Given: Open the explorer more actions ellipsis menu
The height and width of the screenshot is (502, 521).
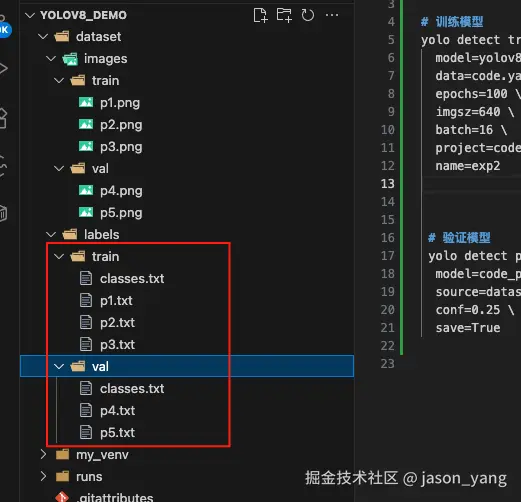Looking at the screenshot, I should click(332, 15).
